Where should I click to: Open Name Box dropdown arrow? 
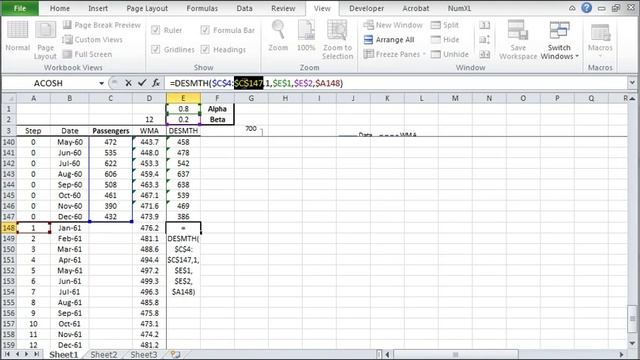coord(101,83)
